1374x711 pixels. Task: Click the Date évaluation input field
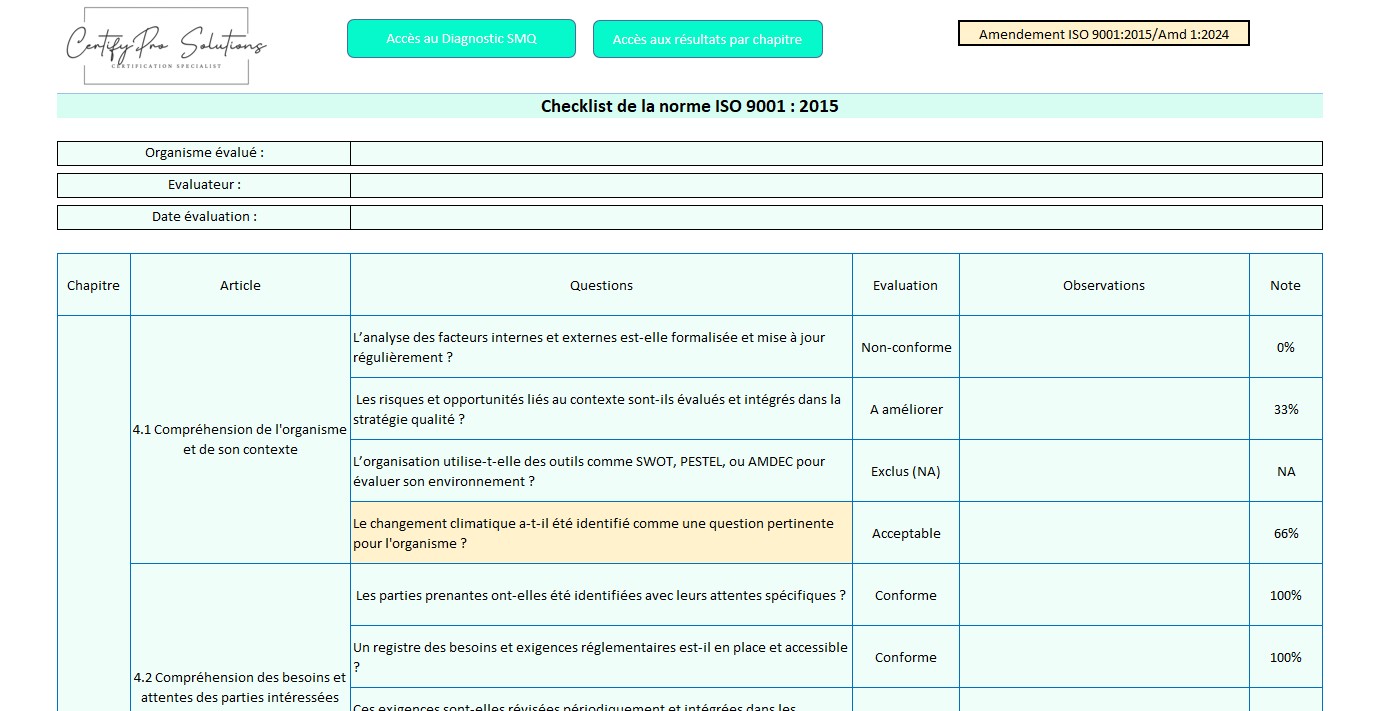coord(836,217)
